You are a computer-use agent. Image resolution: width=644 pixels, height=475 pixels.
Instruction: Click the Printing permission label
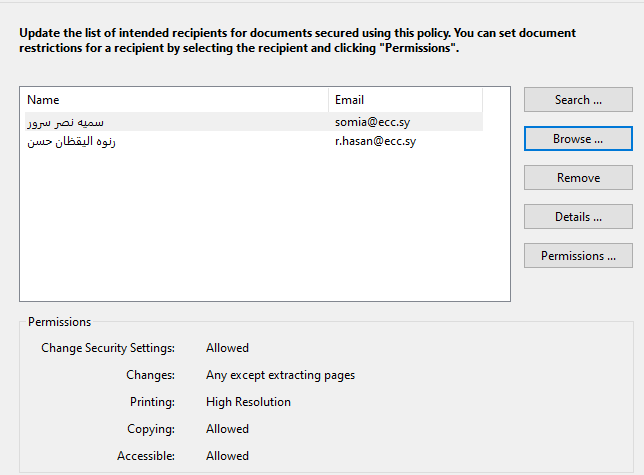point(152,402)
